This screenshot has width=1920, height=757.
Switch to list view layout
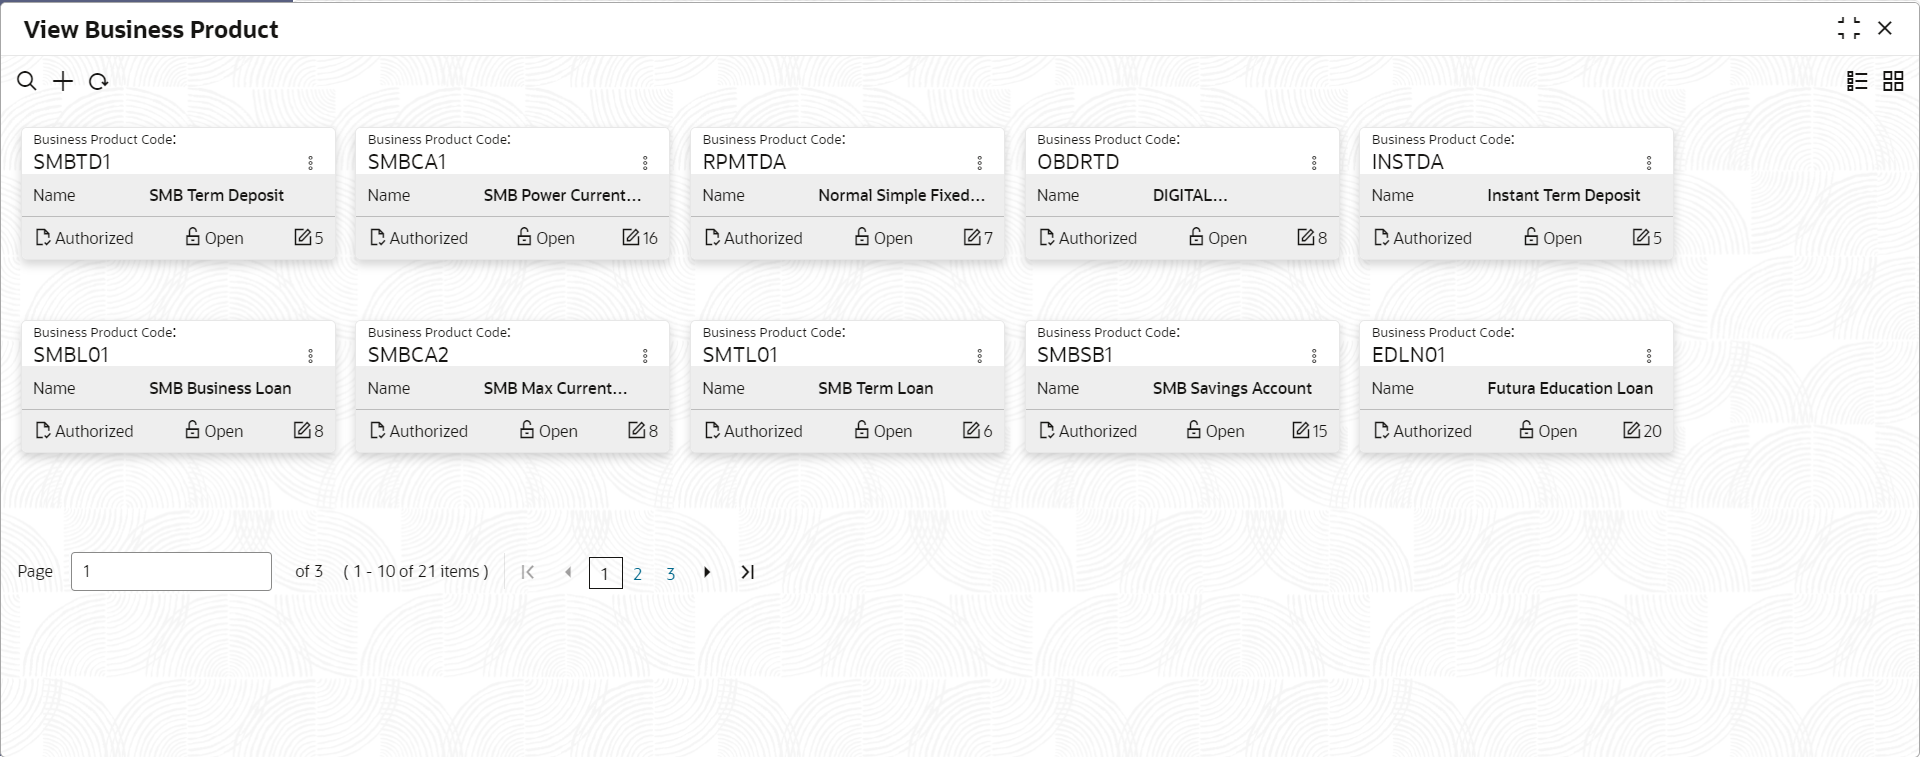(1857, 81)
